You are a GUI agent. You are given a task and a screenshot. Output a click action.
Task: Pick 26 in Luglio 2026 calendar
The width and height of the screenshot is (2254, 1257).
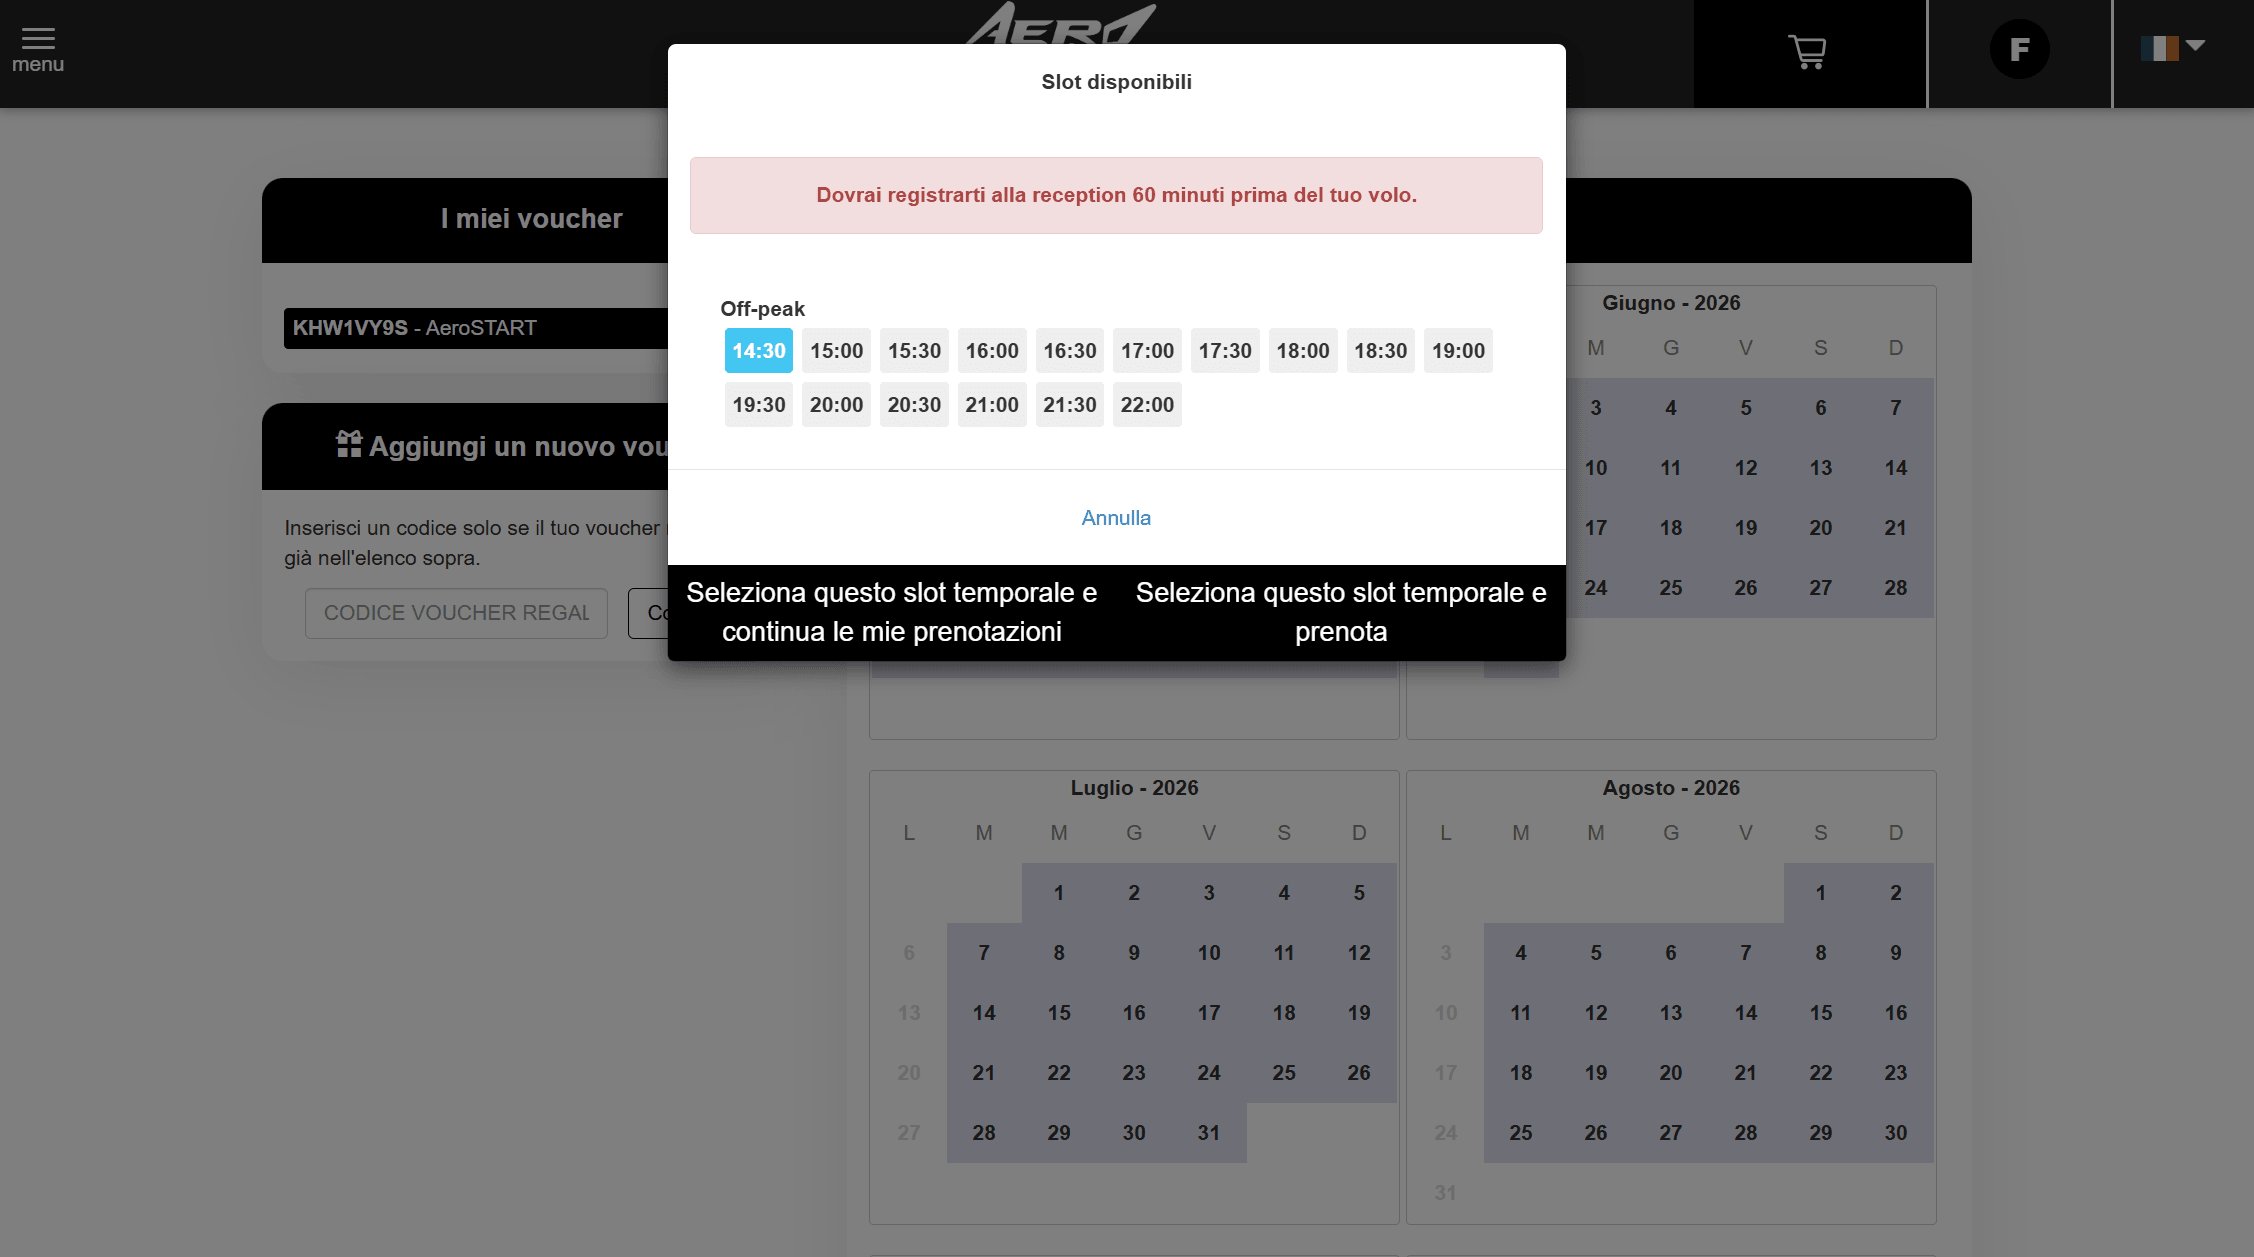click(x=1359, y=1073)
